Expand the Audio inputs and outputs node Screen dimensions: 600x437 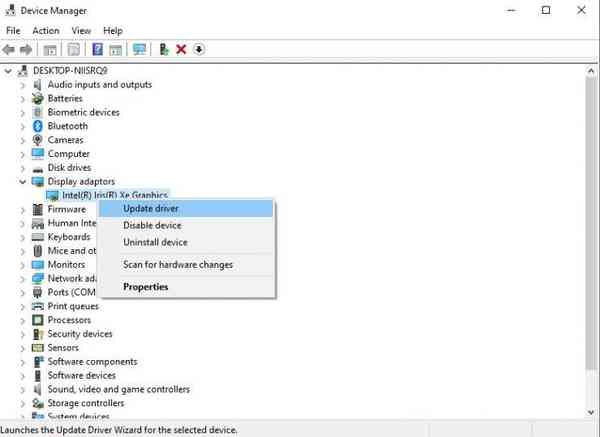pos(23,85)
